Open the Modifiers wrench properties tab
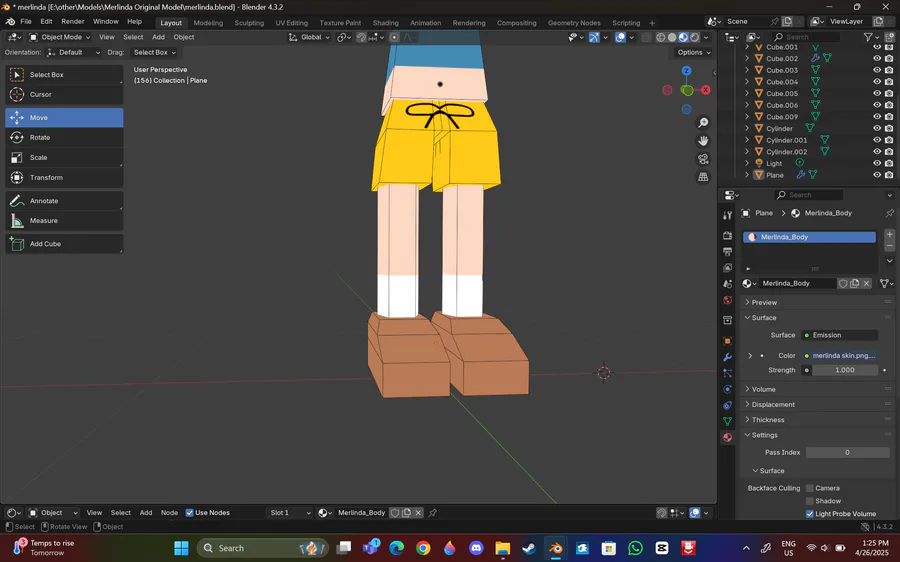 (x=728, y=357)
